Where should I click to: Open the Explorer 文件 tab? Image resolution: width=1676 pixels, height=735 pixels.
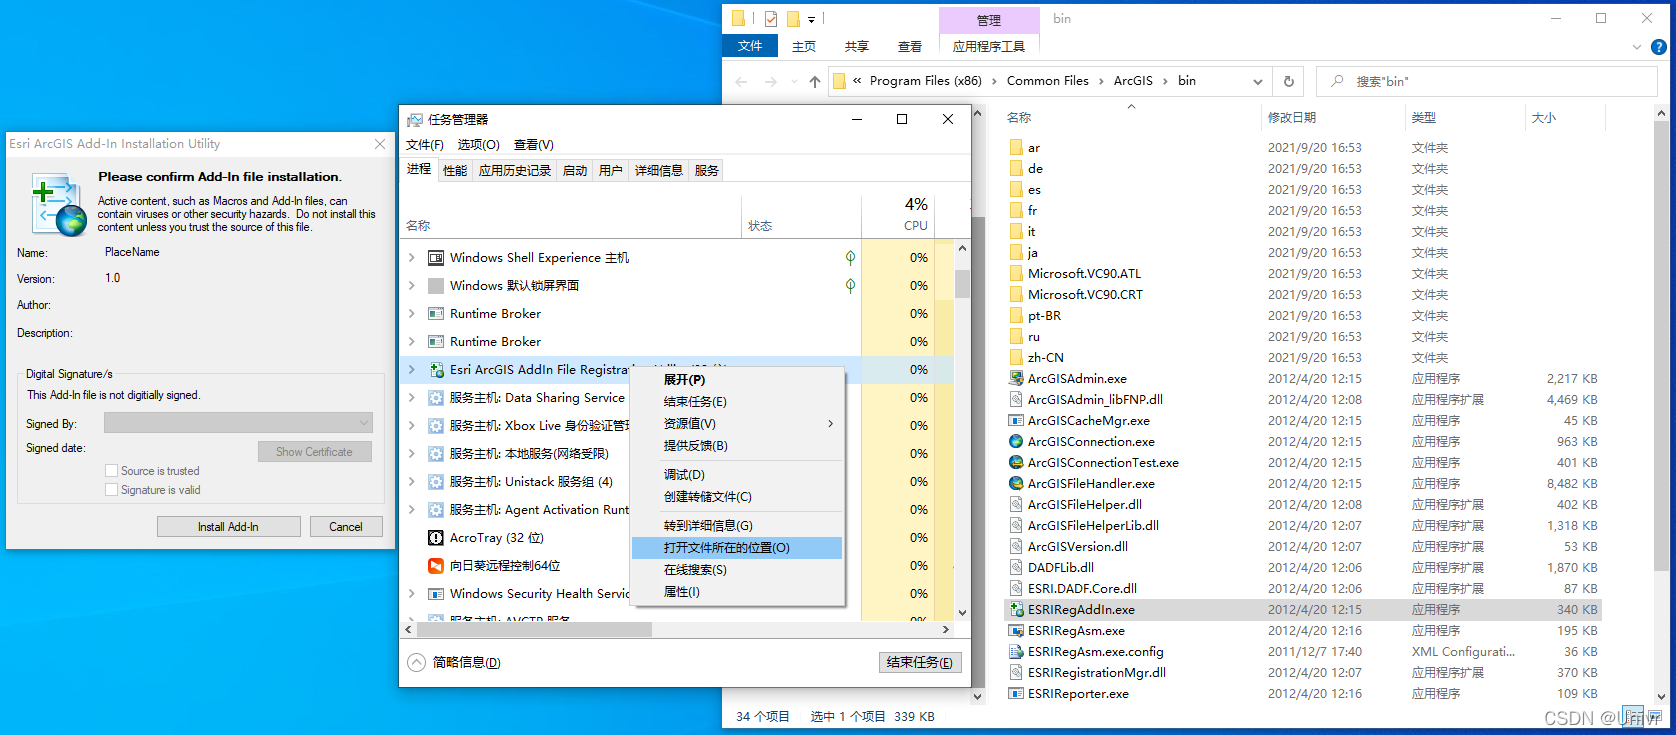pyautogui.click(x=750, y=46)
